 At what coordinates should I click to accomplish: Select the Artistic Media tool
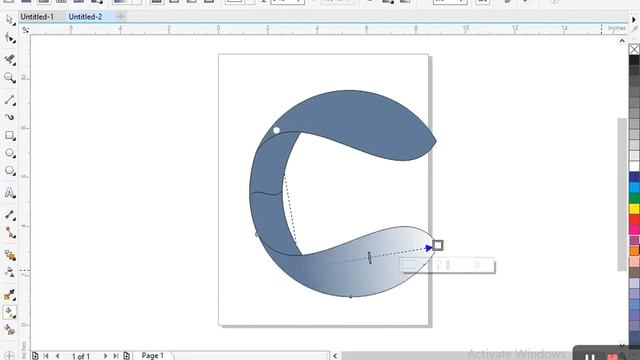[x=9, y=117]
